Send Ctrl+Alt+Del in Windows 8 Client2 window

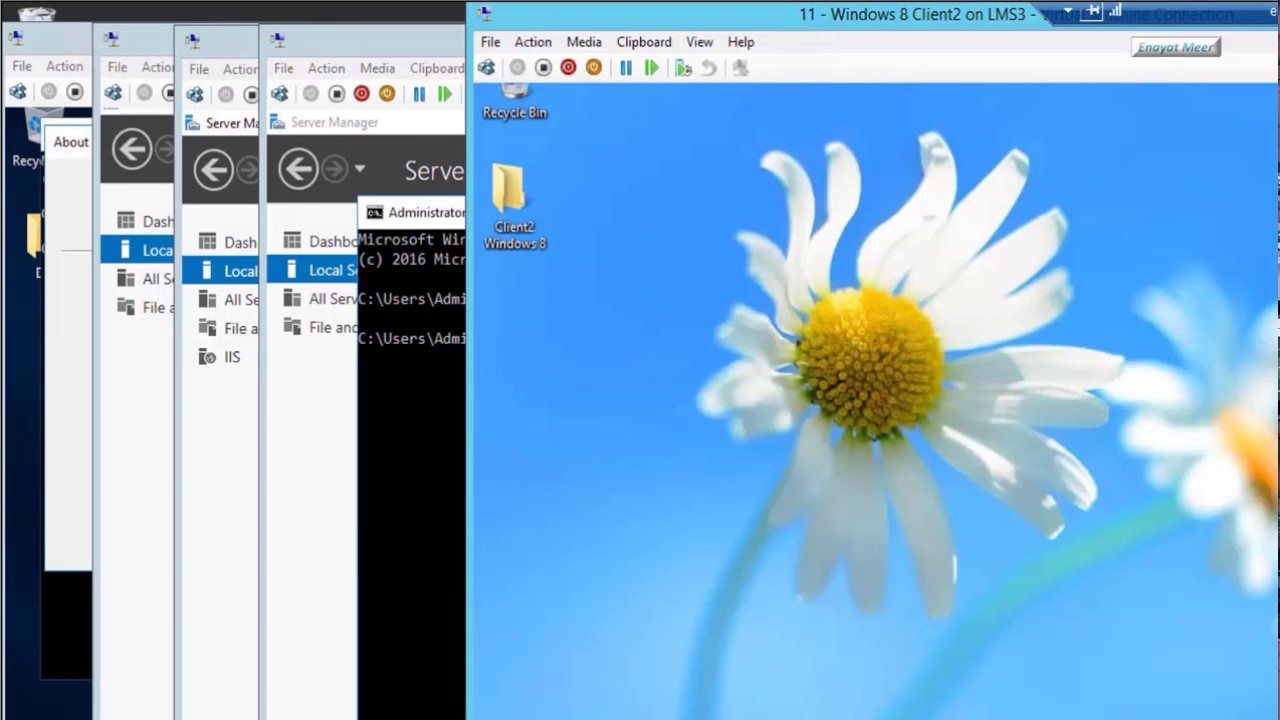pyautogui.click(x=486, y=68)
